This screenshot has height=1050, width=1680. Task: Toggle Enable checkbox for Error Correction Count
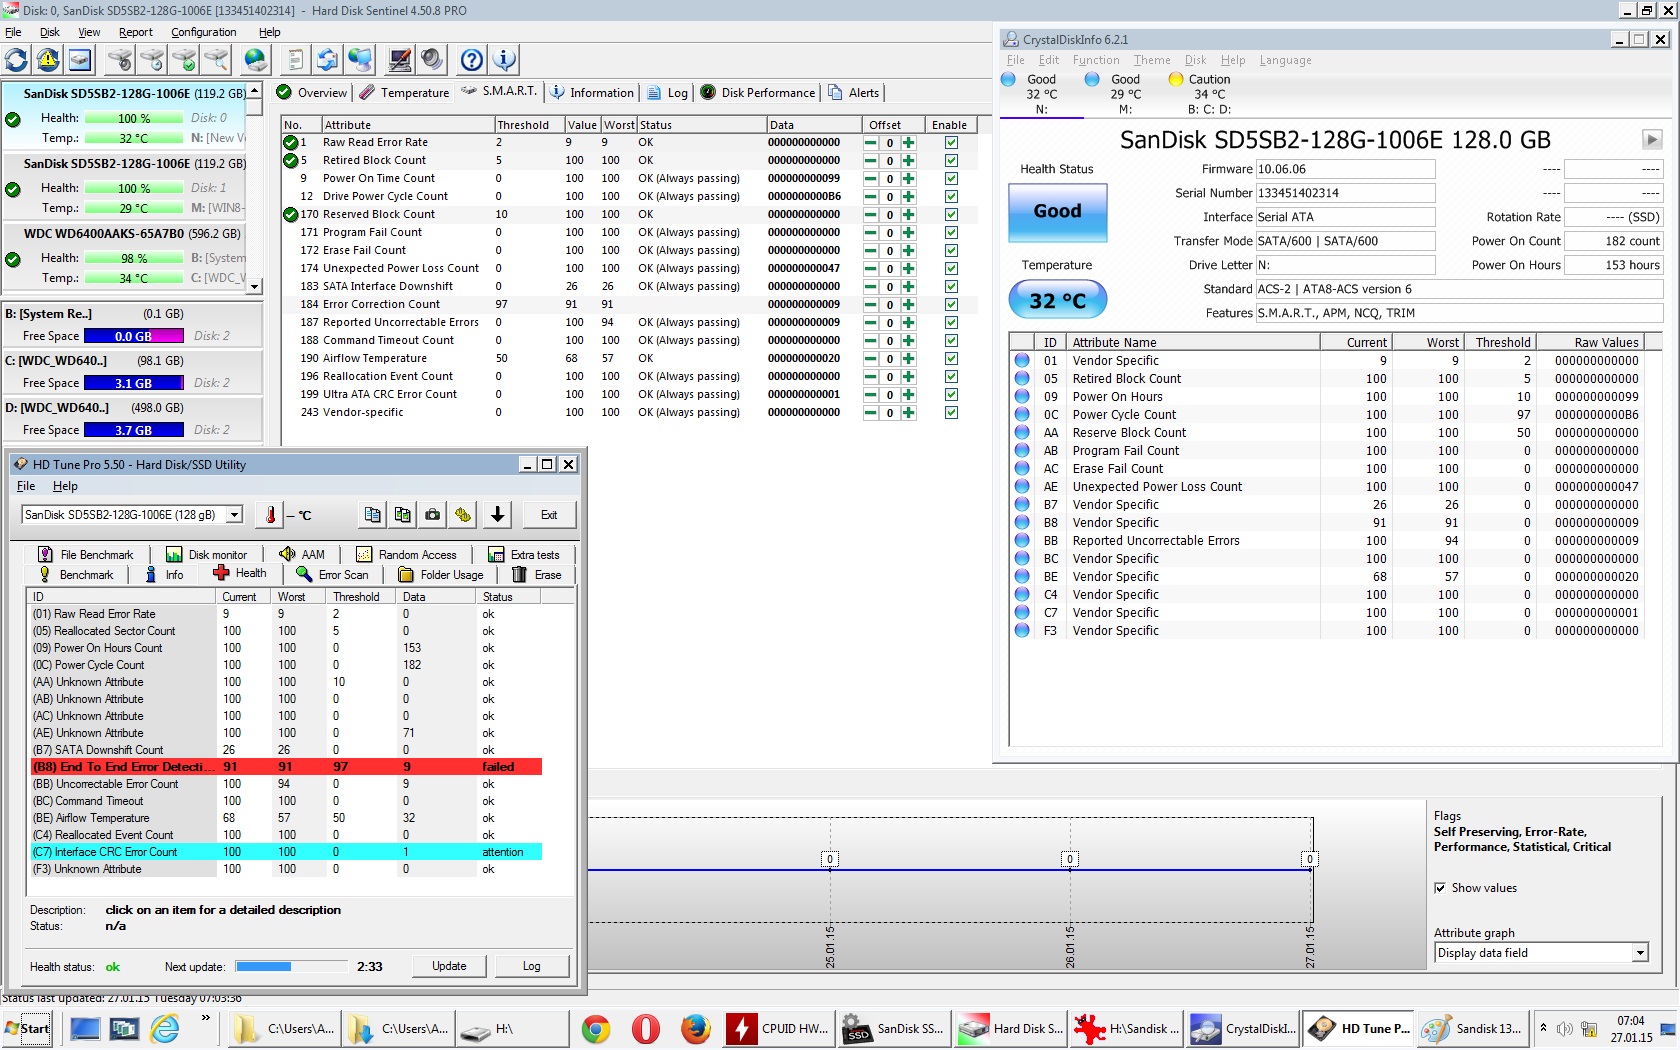tap(951, 305)
